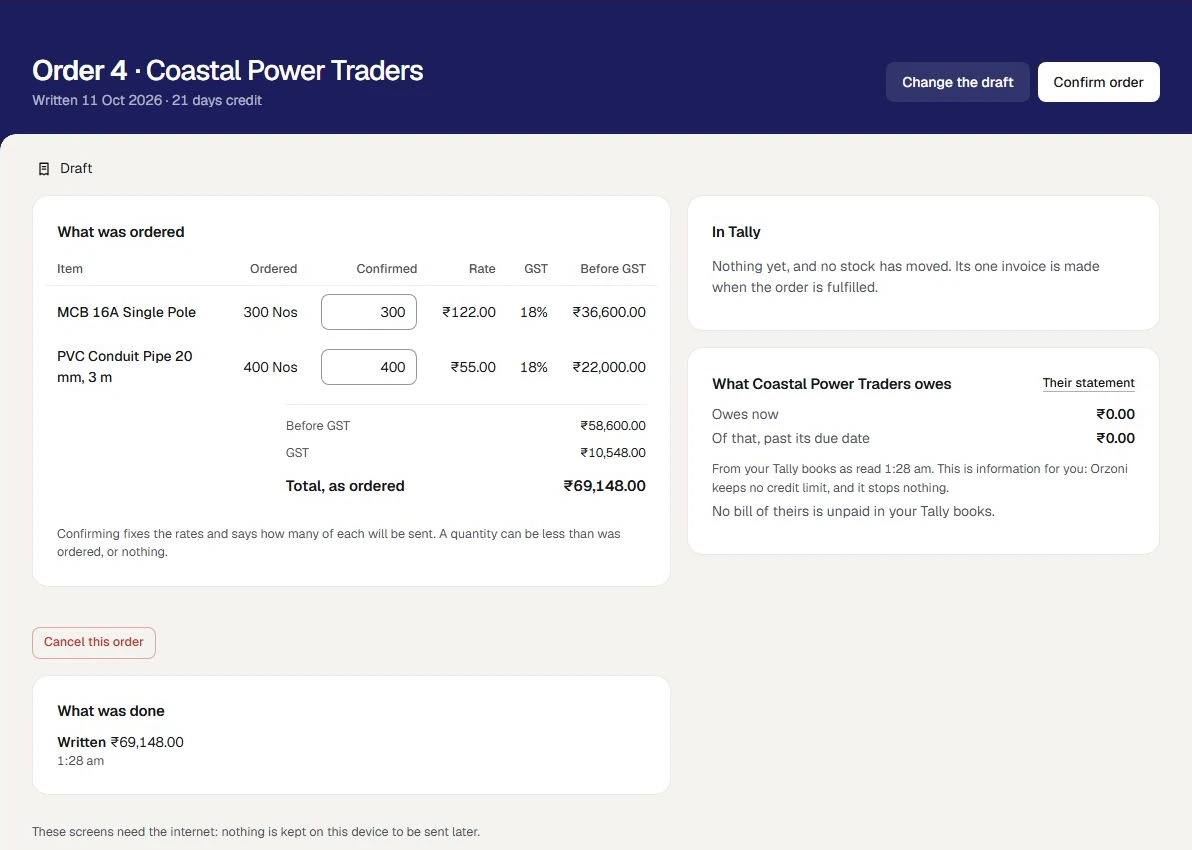Click the These screens need the internet notice
Screen dimensions: 1192x850
[x=256, y=832]
